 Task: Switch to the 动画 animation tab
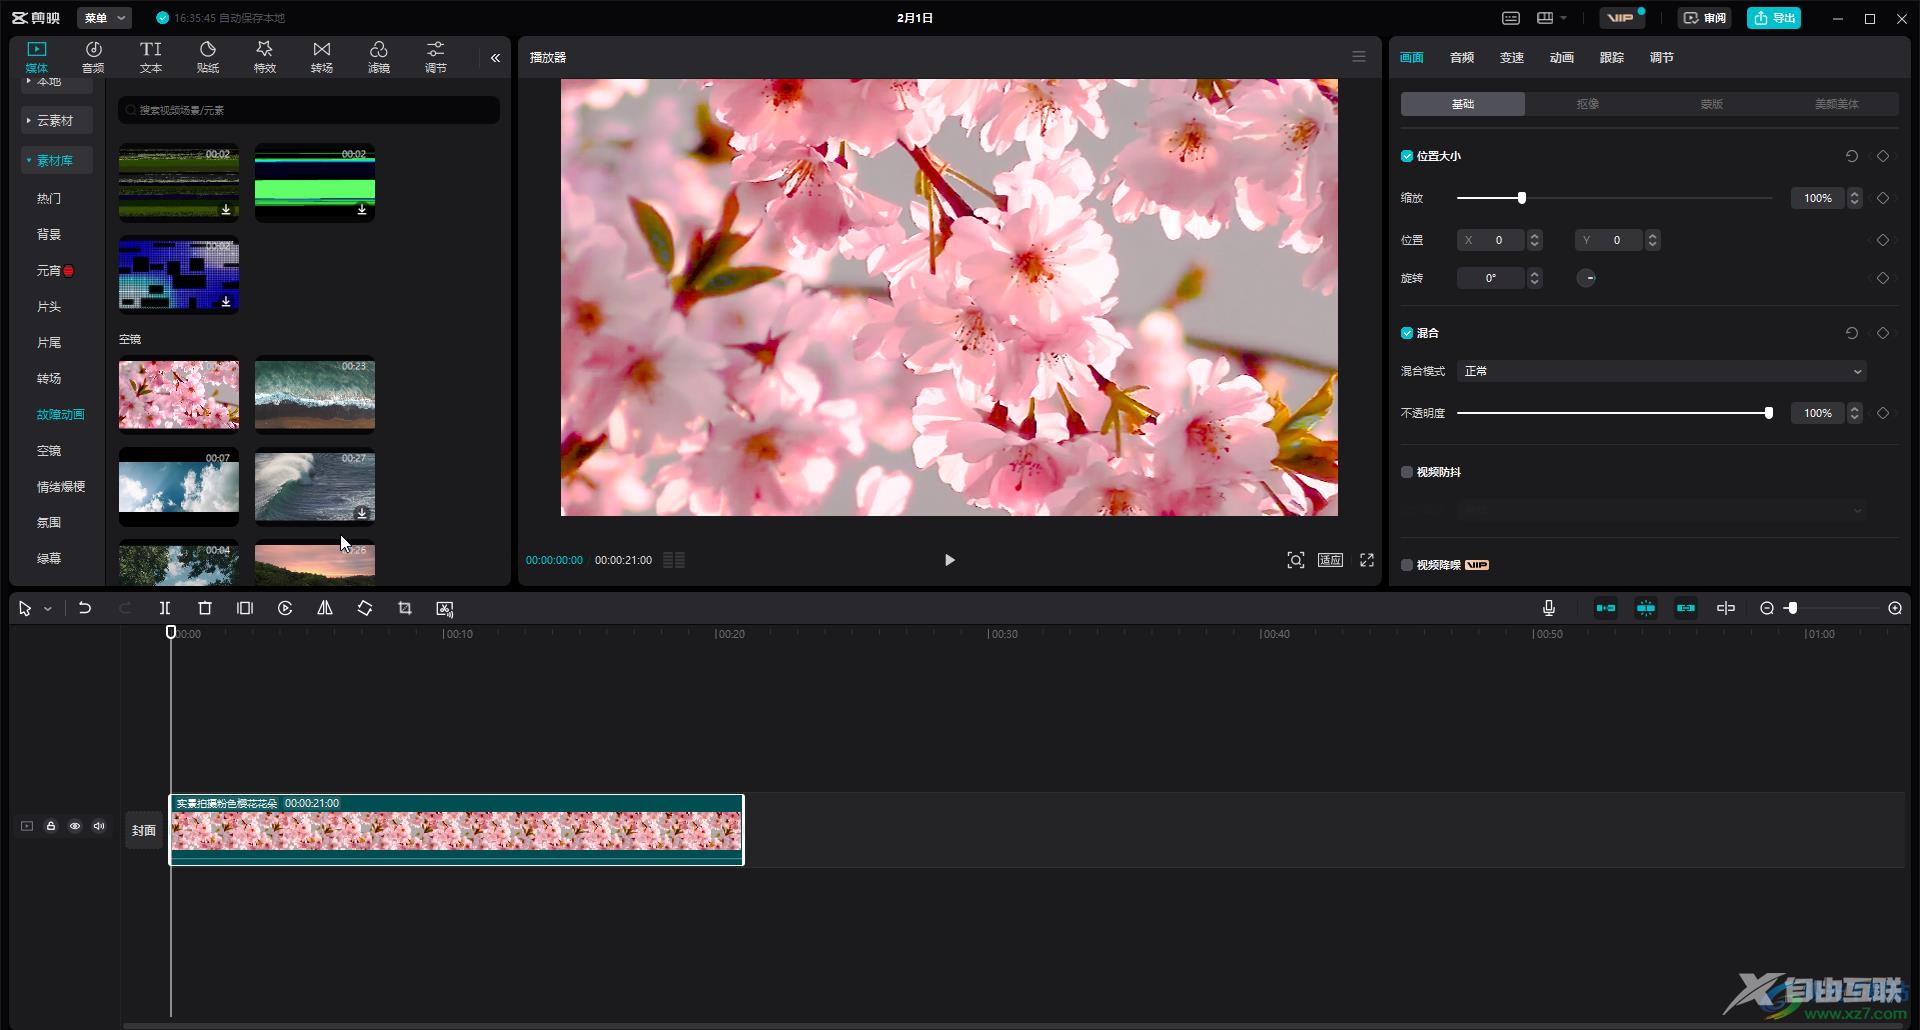(1562, 58)
